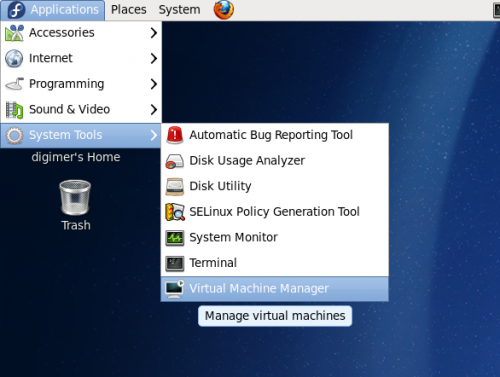Viewport: 500px width, 377px height.
Task: Click the Disk Utility drive icon
Action: coord(175,186)
